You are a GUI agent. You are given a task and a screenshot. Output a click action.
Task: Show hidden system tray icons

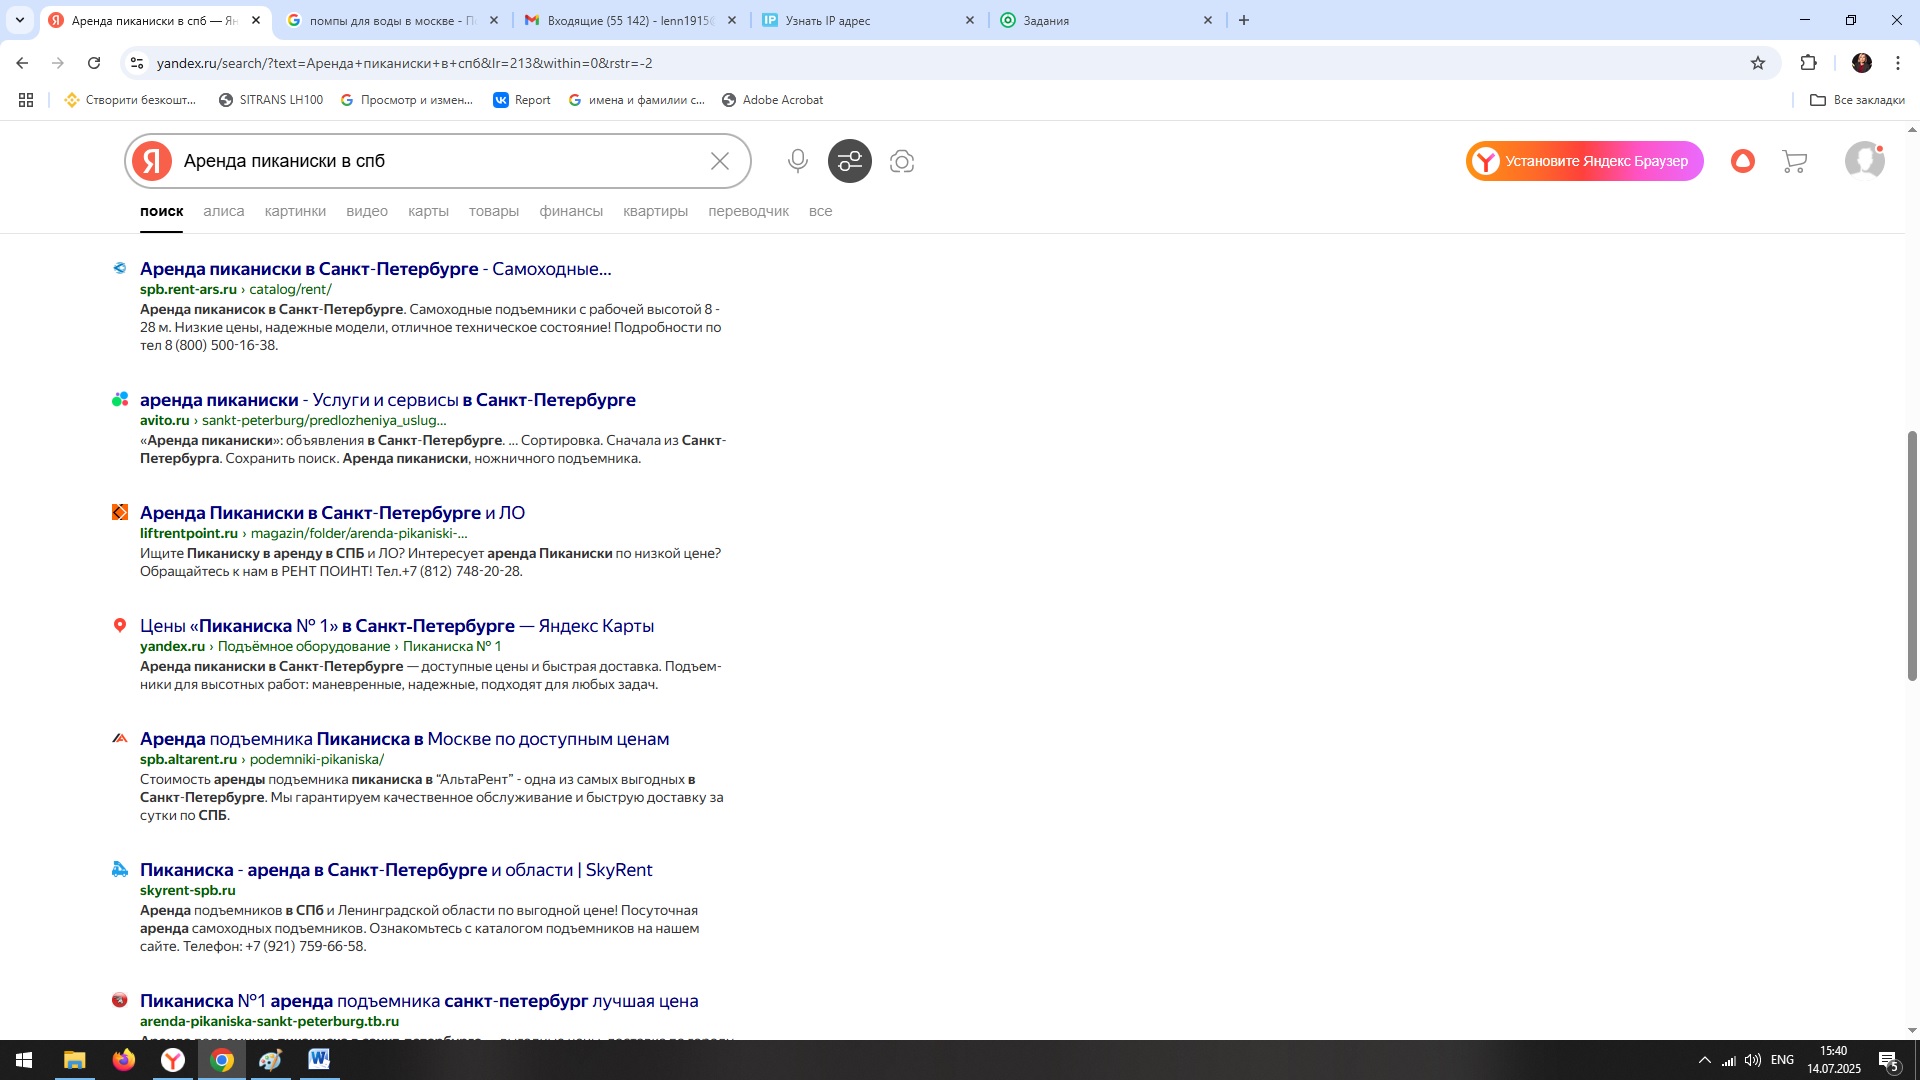pos(1705,1060)
